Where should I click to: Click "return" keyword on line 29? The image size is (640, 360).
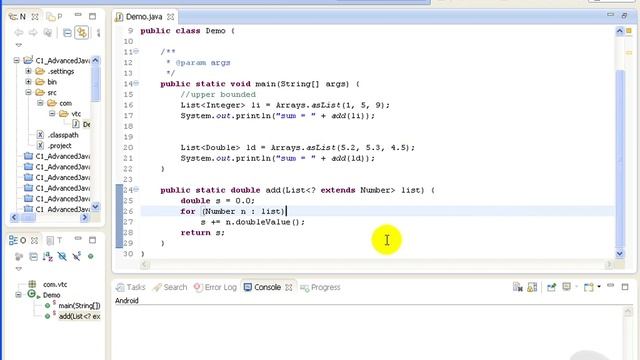(196, 232)
